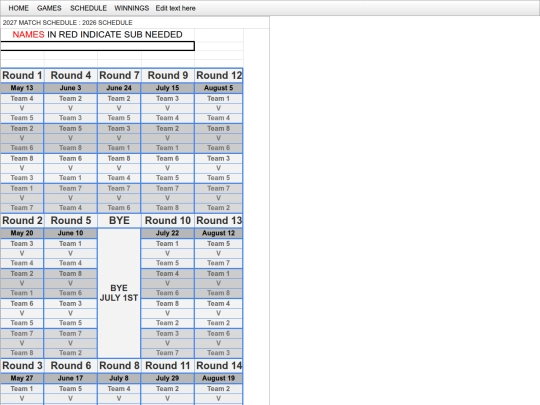This screenshot has width=540, height=405.
Task: Select the 'Round 2' header
Action: [x=22, y=220]
